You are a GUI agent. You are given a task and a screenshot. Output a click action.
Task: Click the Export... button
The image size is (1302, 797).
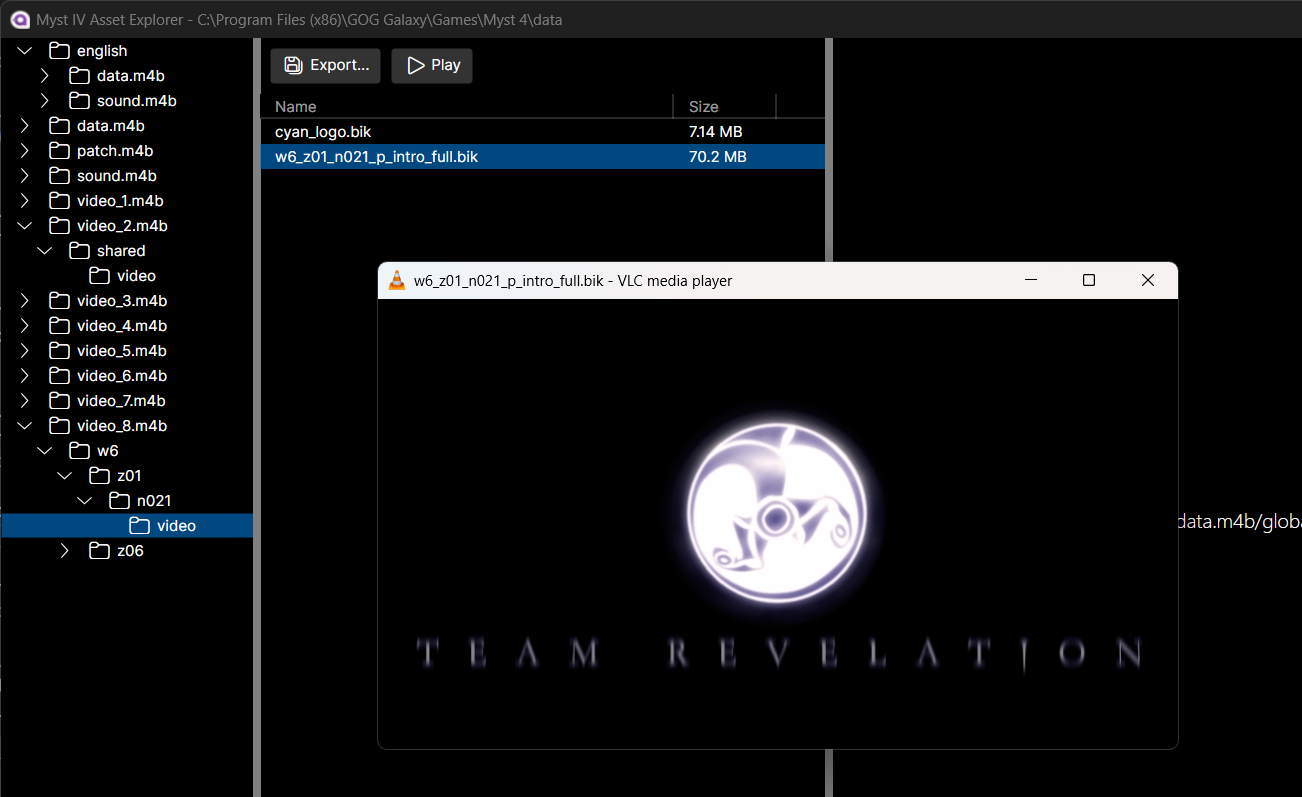(x=326, y=65)
